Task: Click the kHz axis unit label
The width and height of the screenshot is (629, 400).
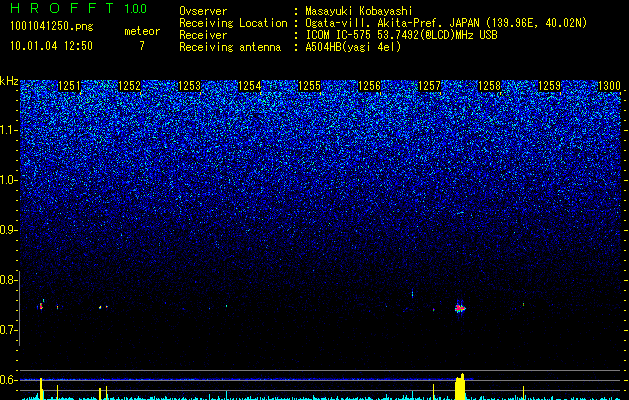Action: 9,81
